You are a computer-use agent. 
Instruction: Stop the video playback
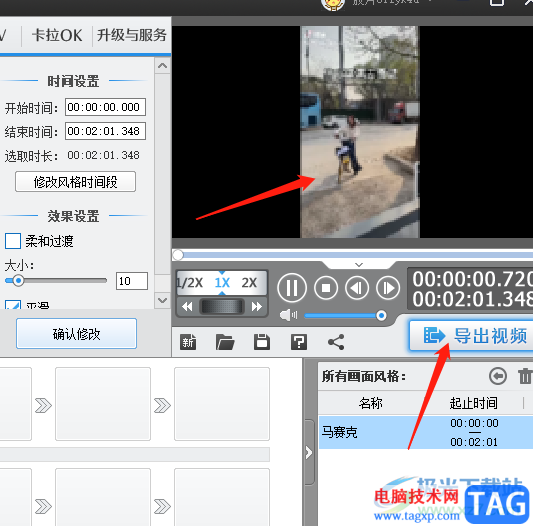[x=326, y=288]
